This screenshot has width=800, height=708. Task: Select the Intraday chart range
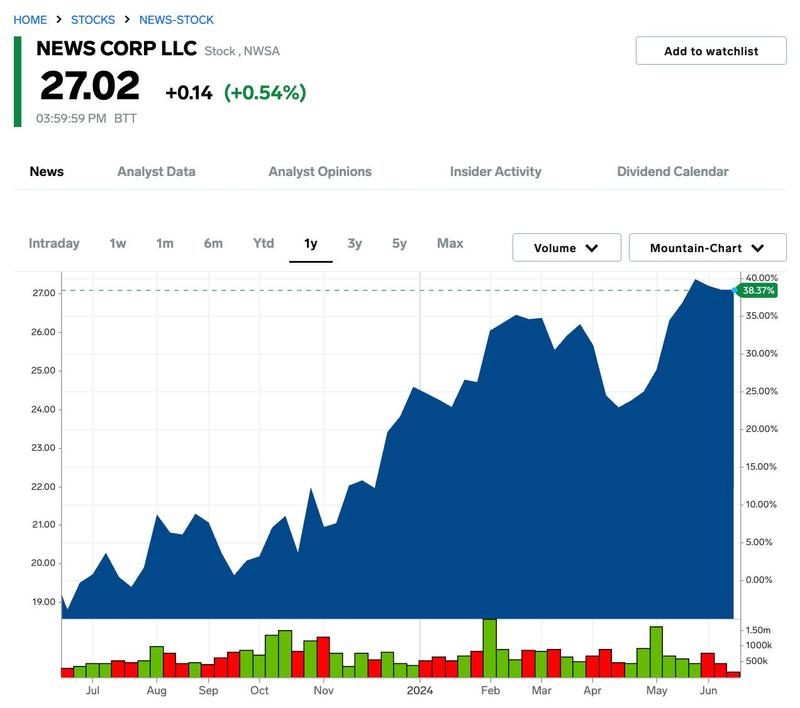[x=54, y=243]
